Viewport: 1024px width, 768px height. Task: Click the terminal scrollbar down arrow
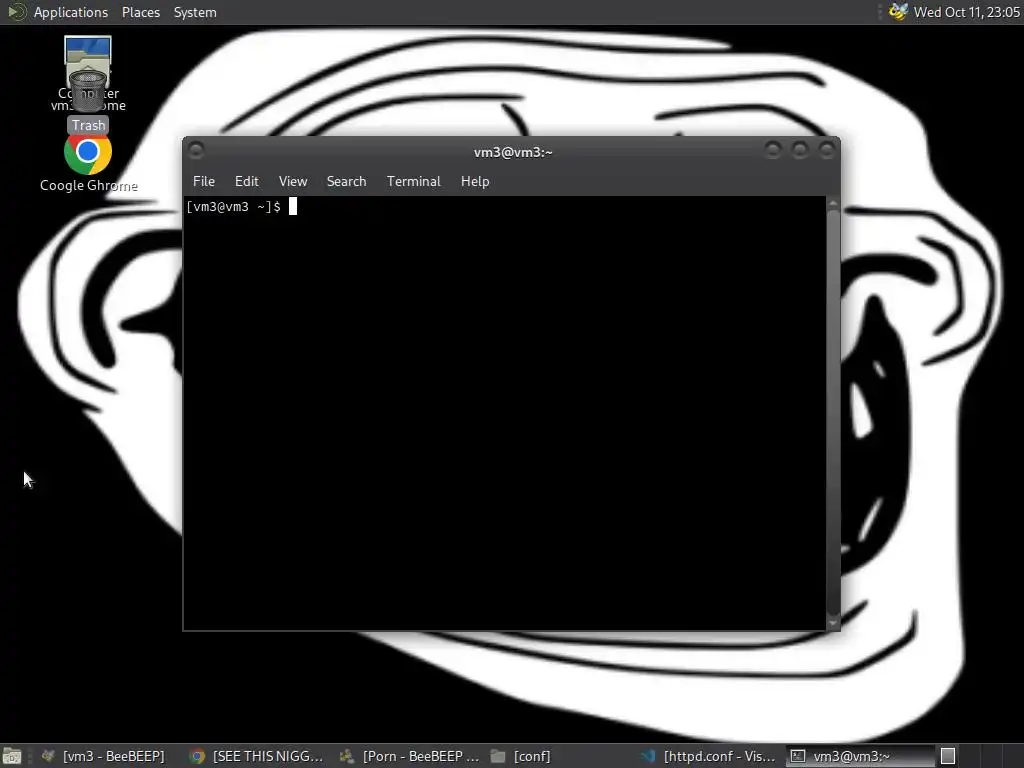833,623
